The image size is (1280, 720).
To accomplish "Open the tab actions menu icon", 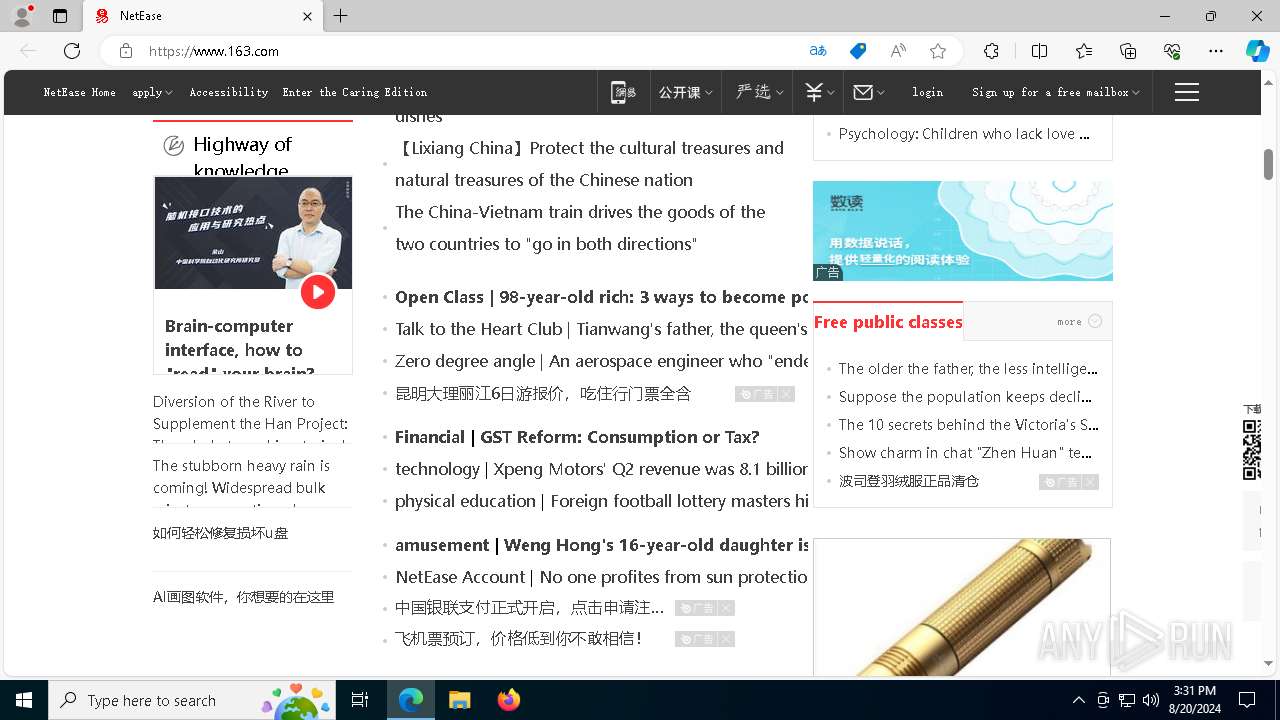I will [x=60, y=16].
